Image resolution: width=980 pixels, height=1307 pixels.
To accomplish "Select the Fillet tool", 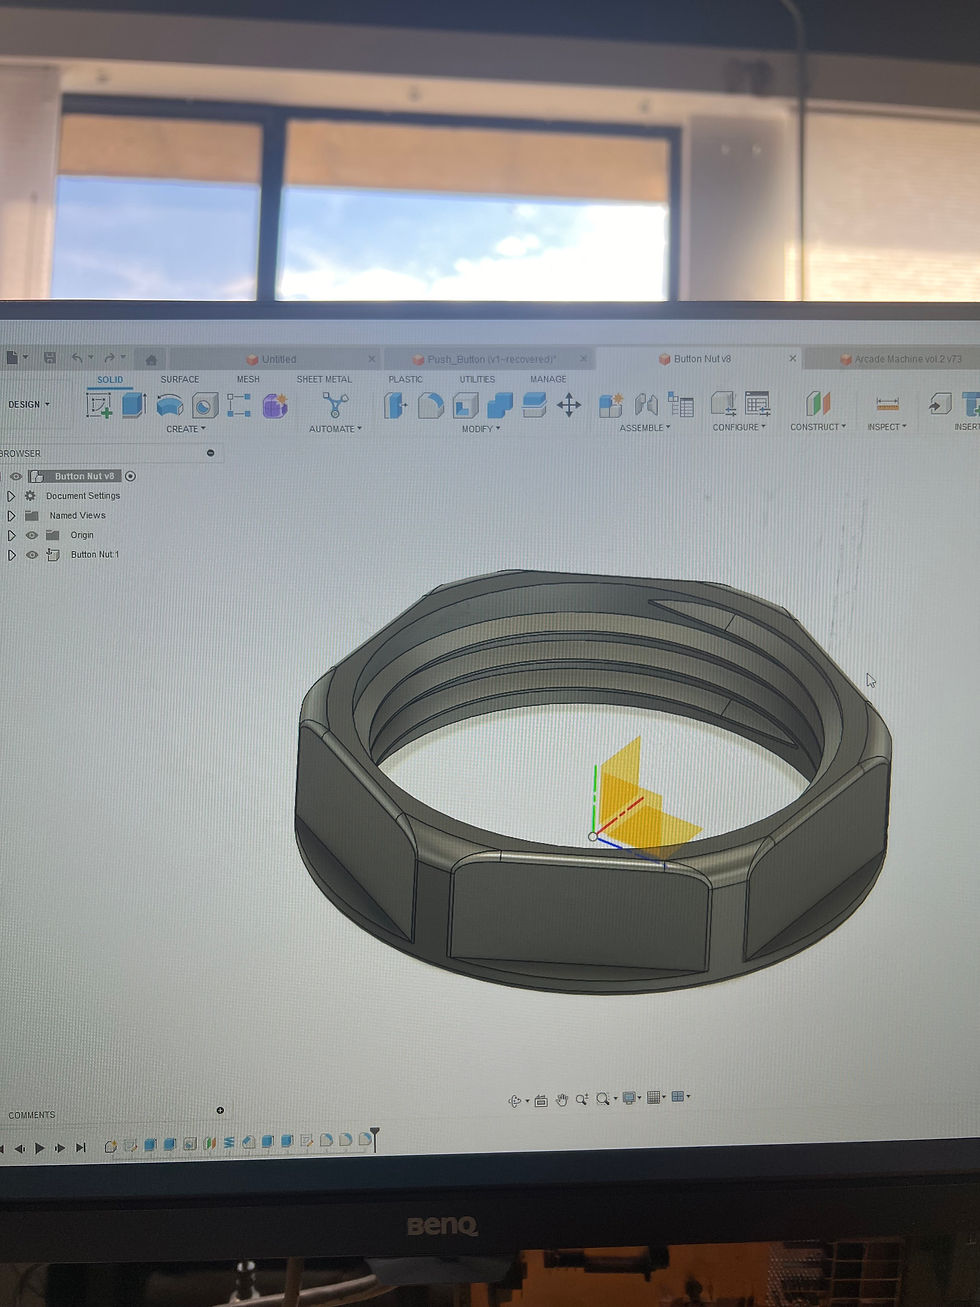I will [x=431, y=404].
